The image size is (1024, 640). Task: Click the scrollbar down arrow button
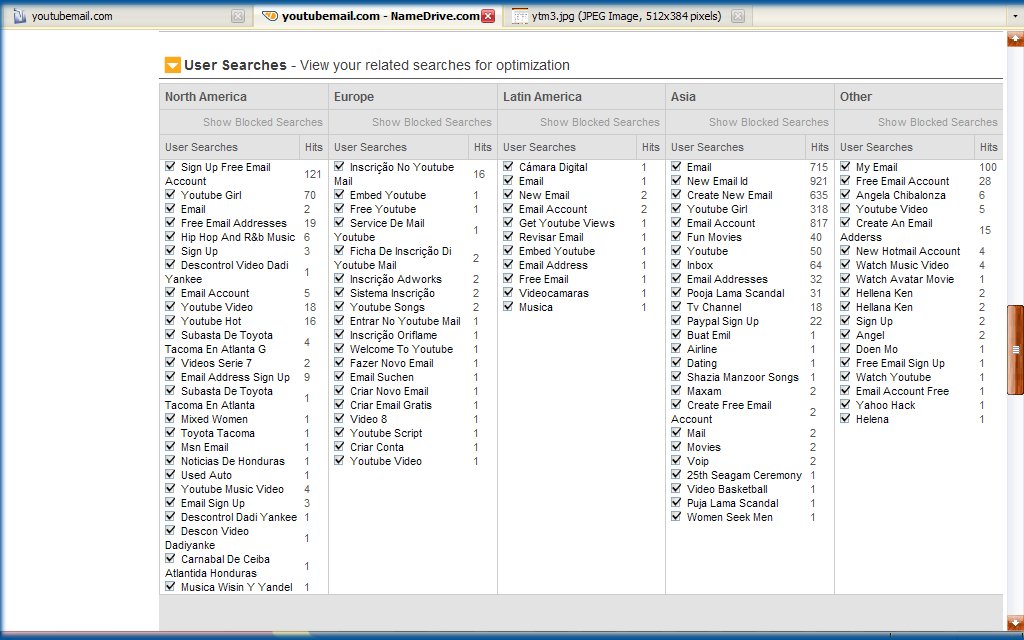click(1015, 622)
